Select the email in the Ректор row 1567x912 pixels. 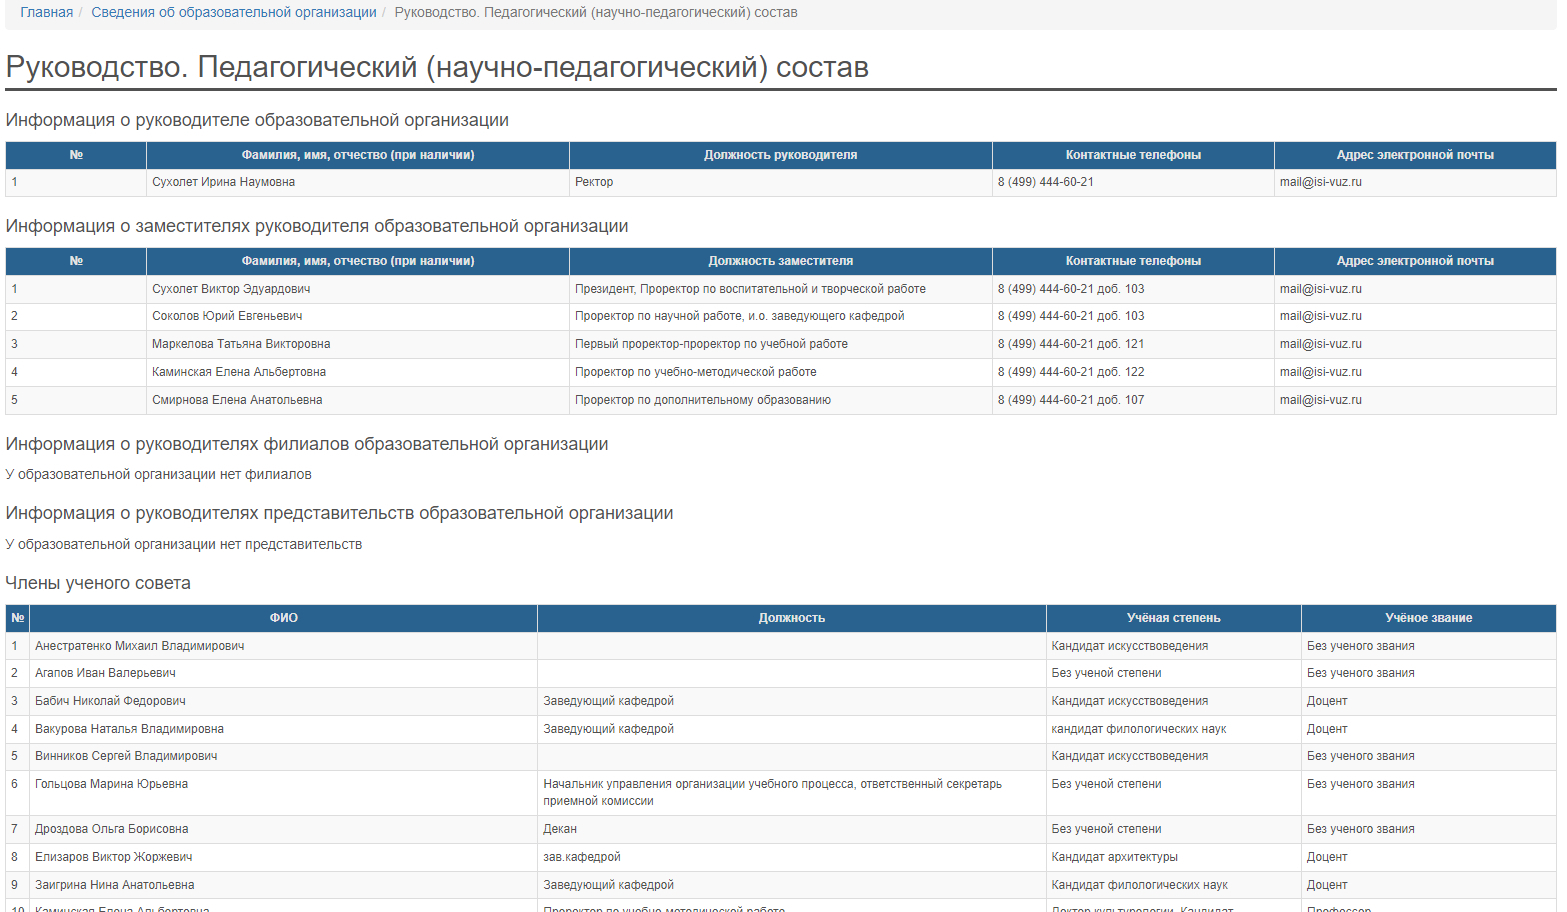coord(1320,182)
